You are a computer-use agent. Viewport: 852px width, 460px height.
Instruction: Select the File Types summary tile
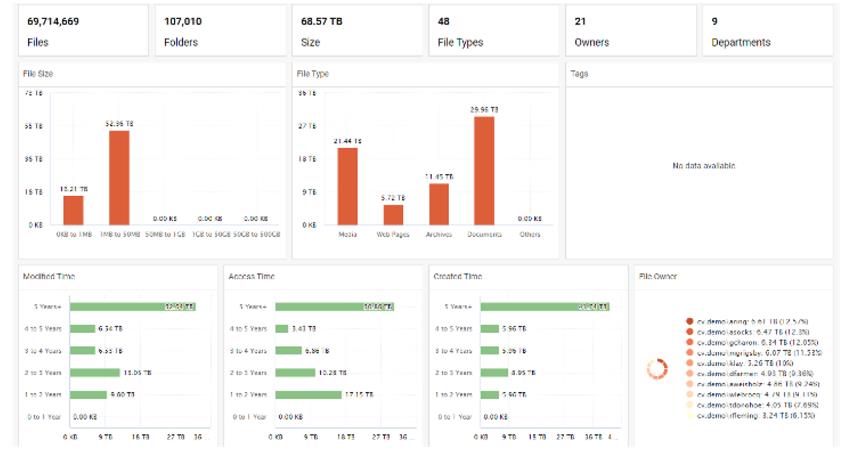coord(492,31)
